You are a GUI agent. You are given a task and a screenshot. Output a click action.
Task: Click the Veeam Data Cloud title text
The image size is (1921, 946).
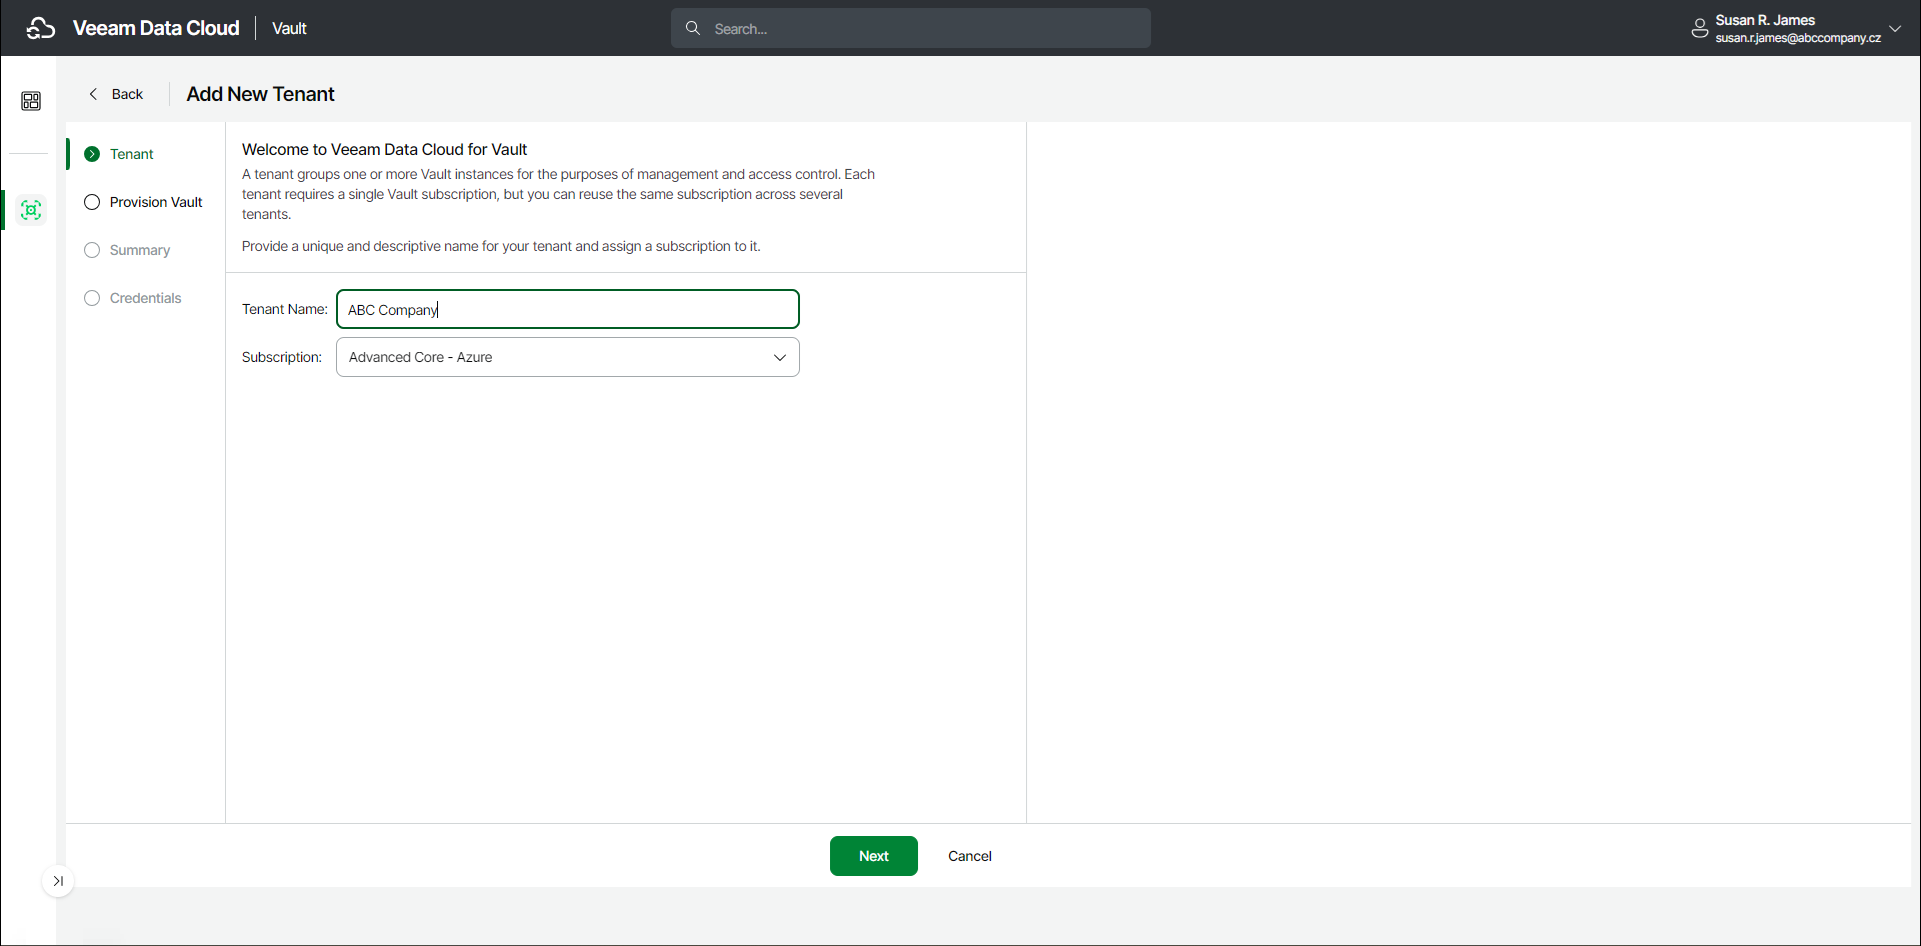(156, 28)
